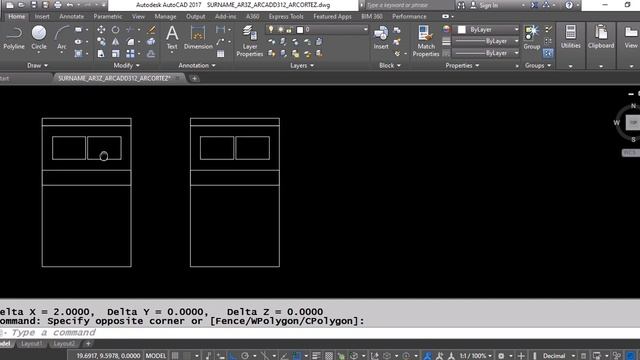640x360 pixels.
Task: Select the Arc tool
Action: pyautogui.click(x=62, y=38)
